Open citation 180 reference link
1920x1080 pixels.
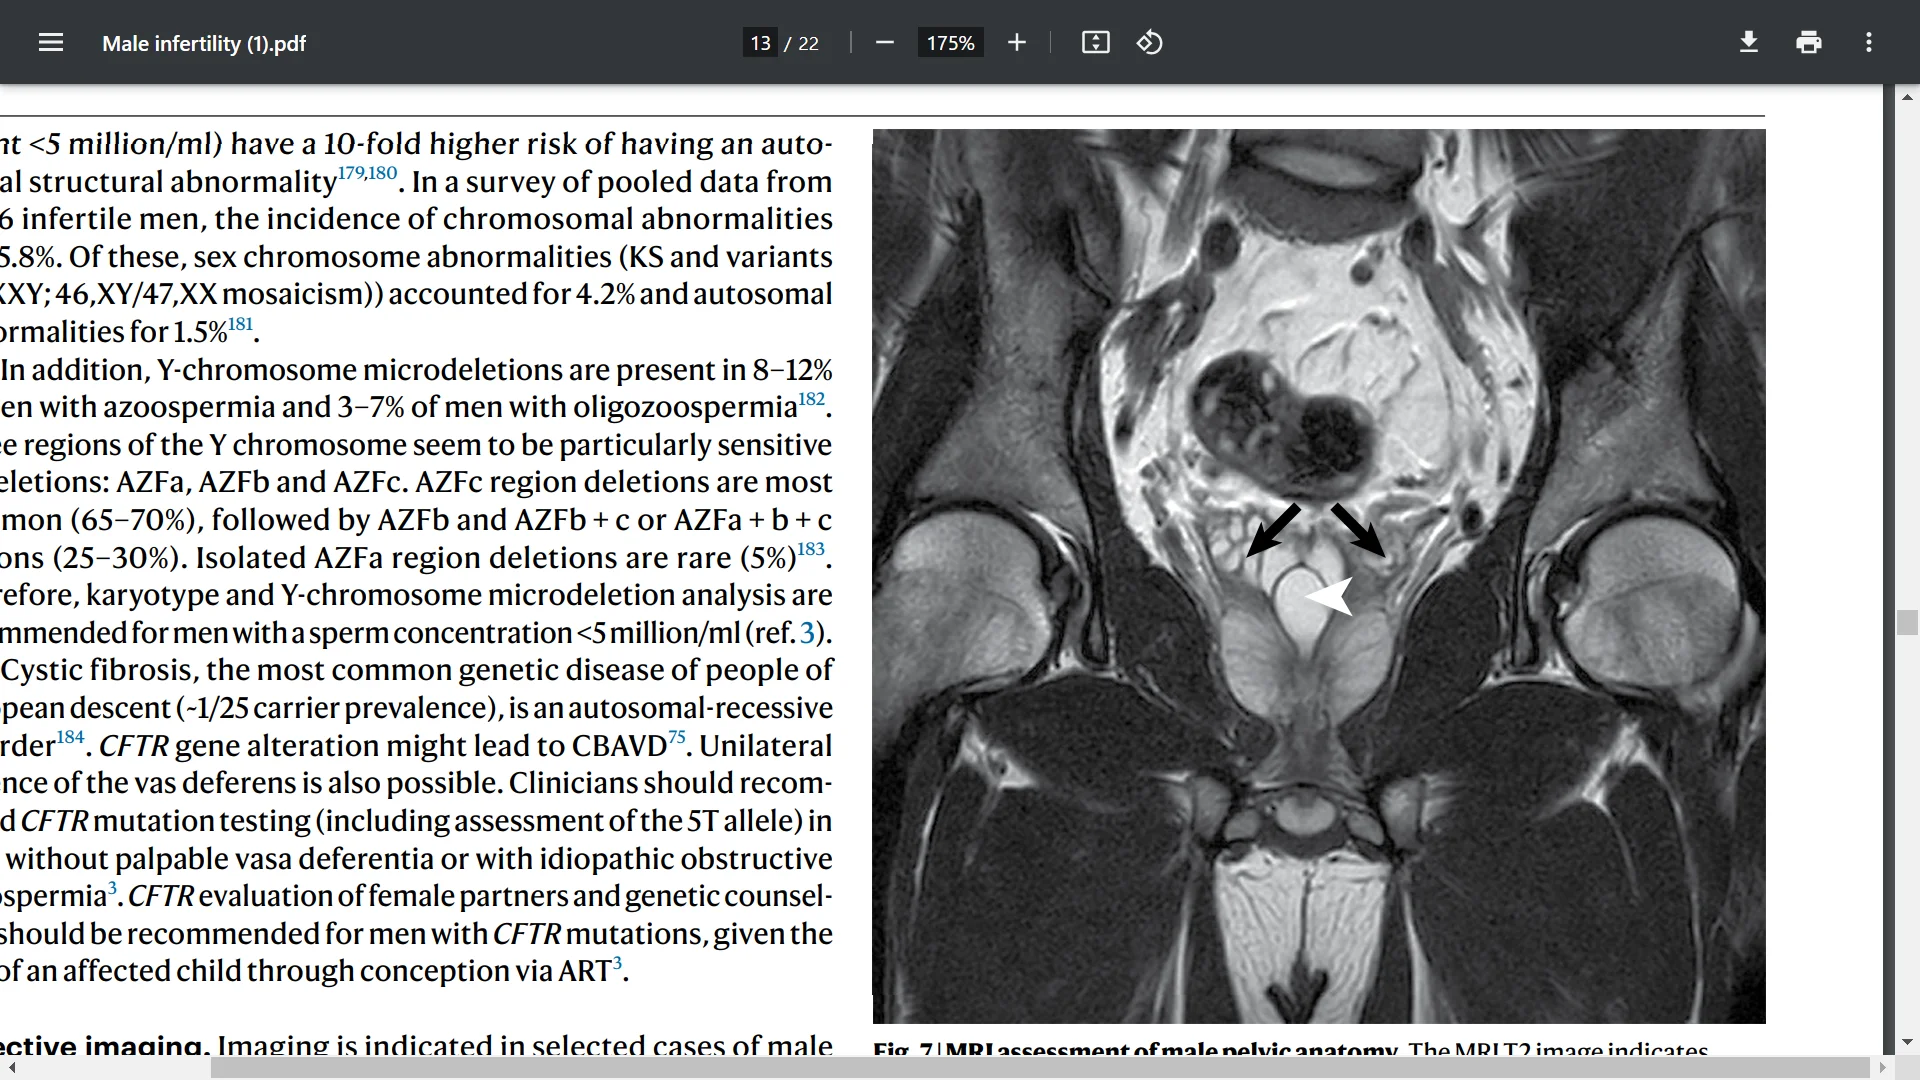(383, 173)
